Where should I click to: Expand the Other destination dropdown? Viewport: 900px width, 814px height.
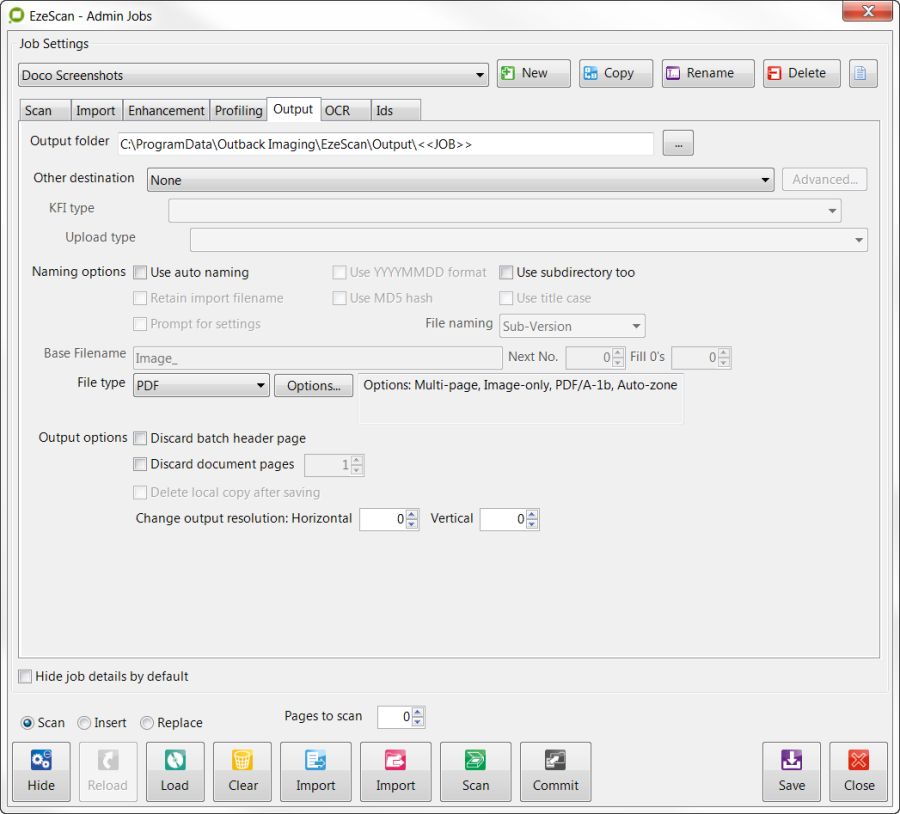[x=460, y=180]
